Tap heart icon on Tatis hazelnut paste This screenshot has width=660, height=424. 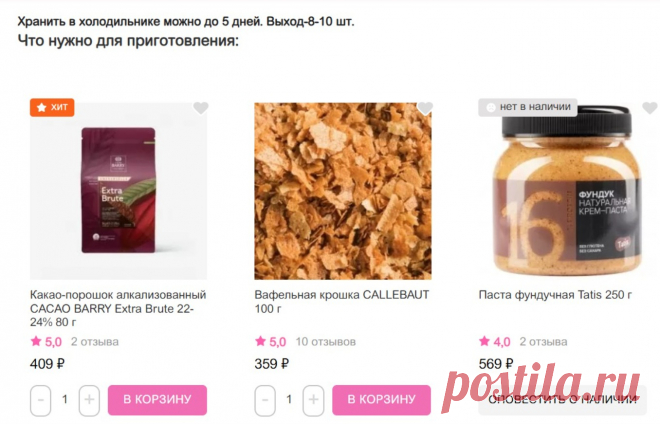pyautogui.click(x=650, y=108)
